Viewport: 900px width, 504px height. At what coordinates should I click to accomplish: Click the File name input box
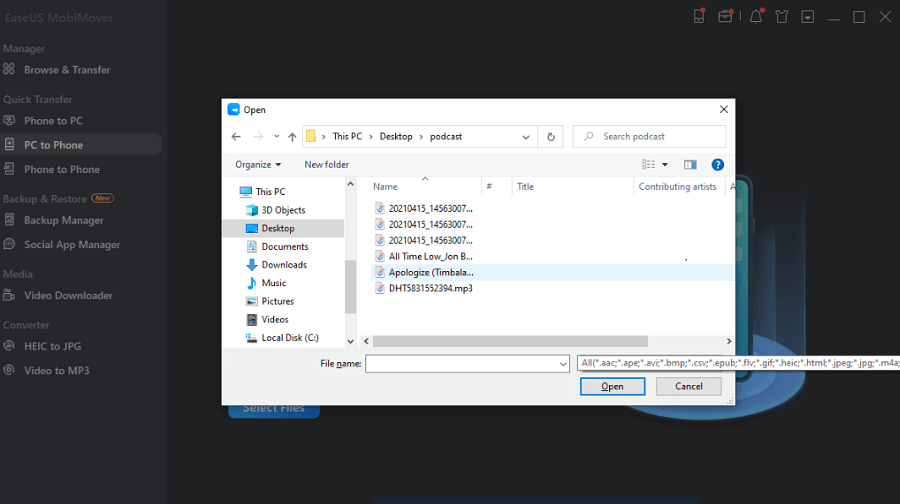tap(461, 363)
